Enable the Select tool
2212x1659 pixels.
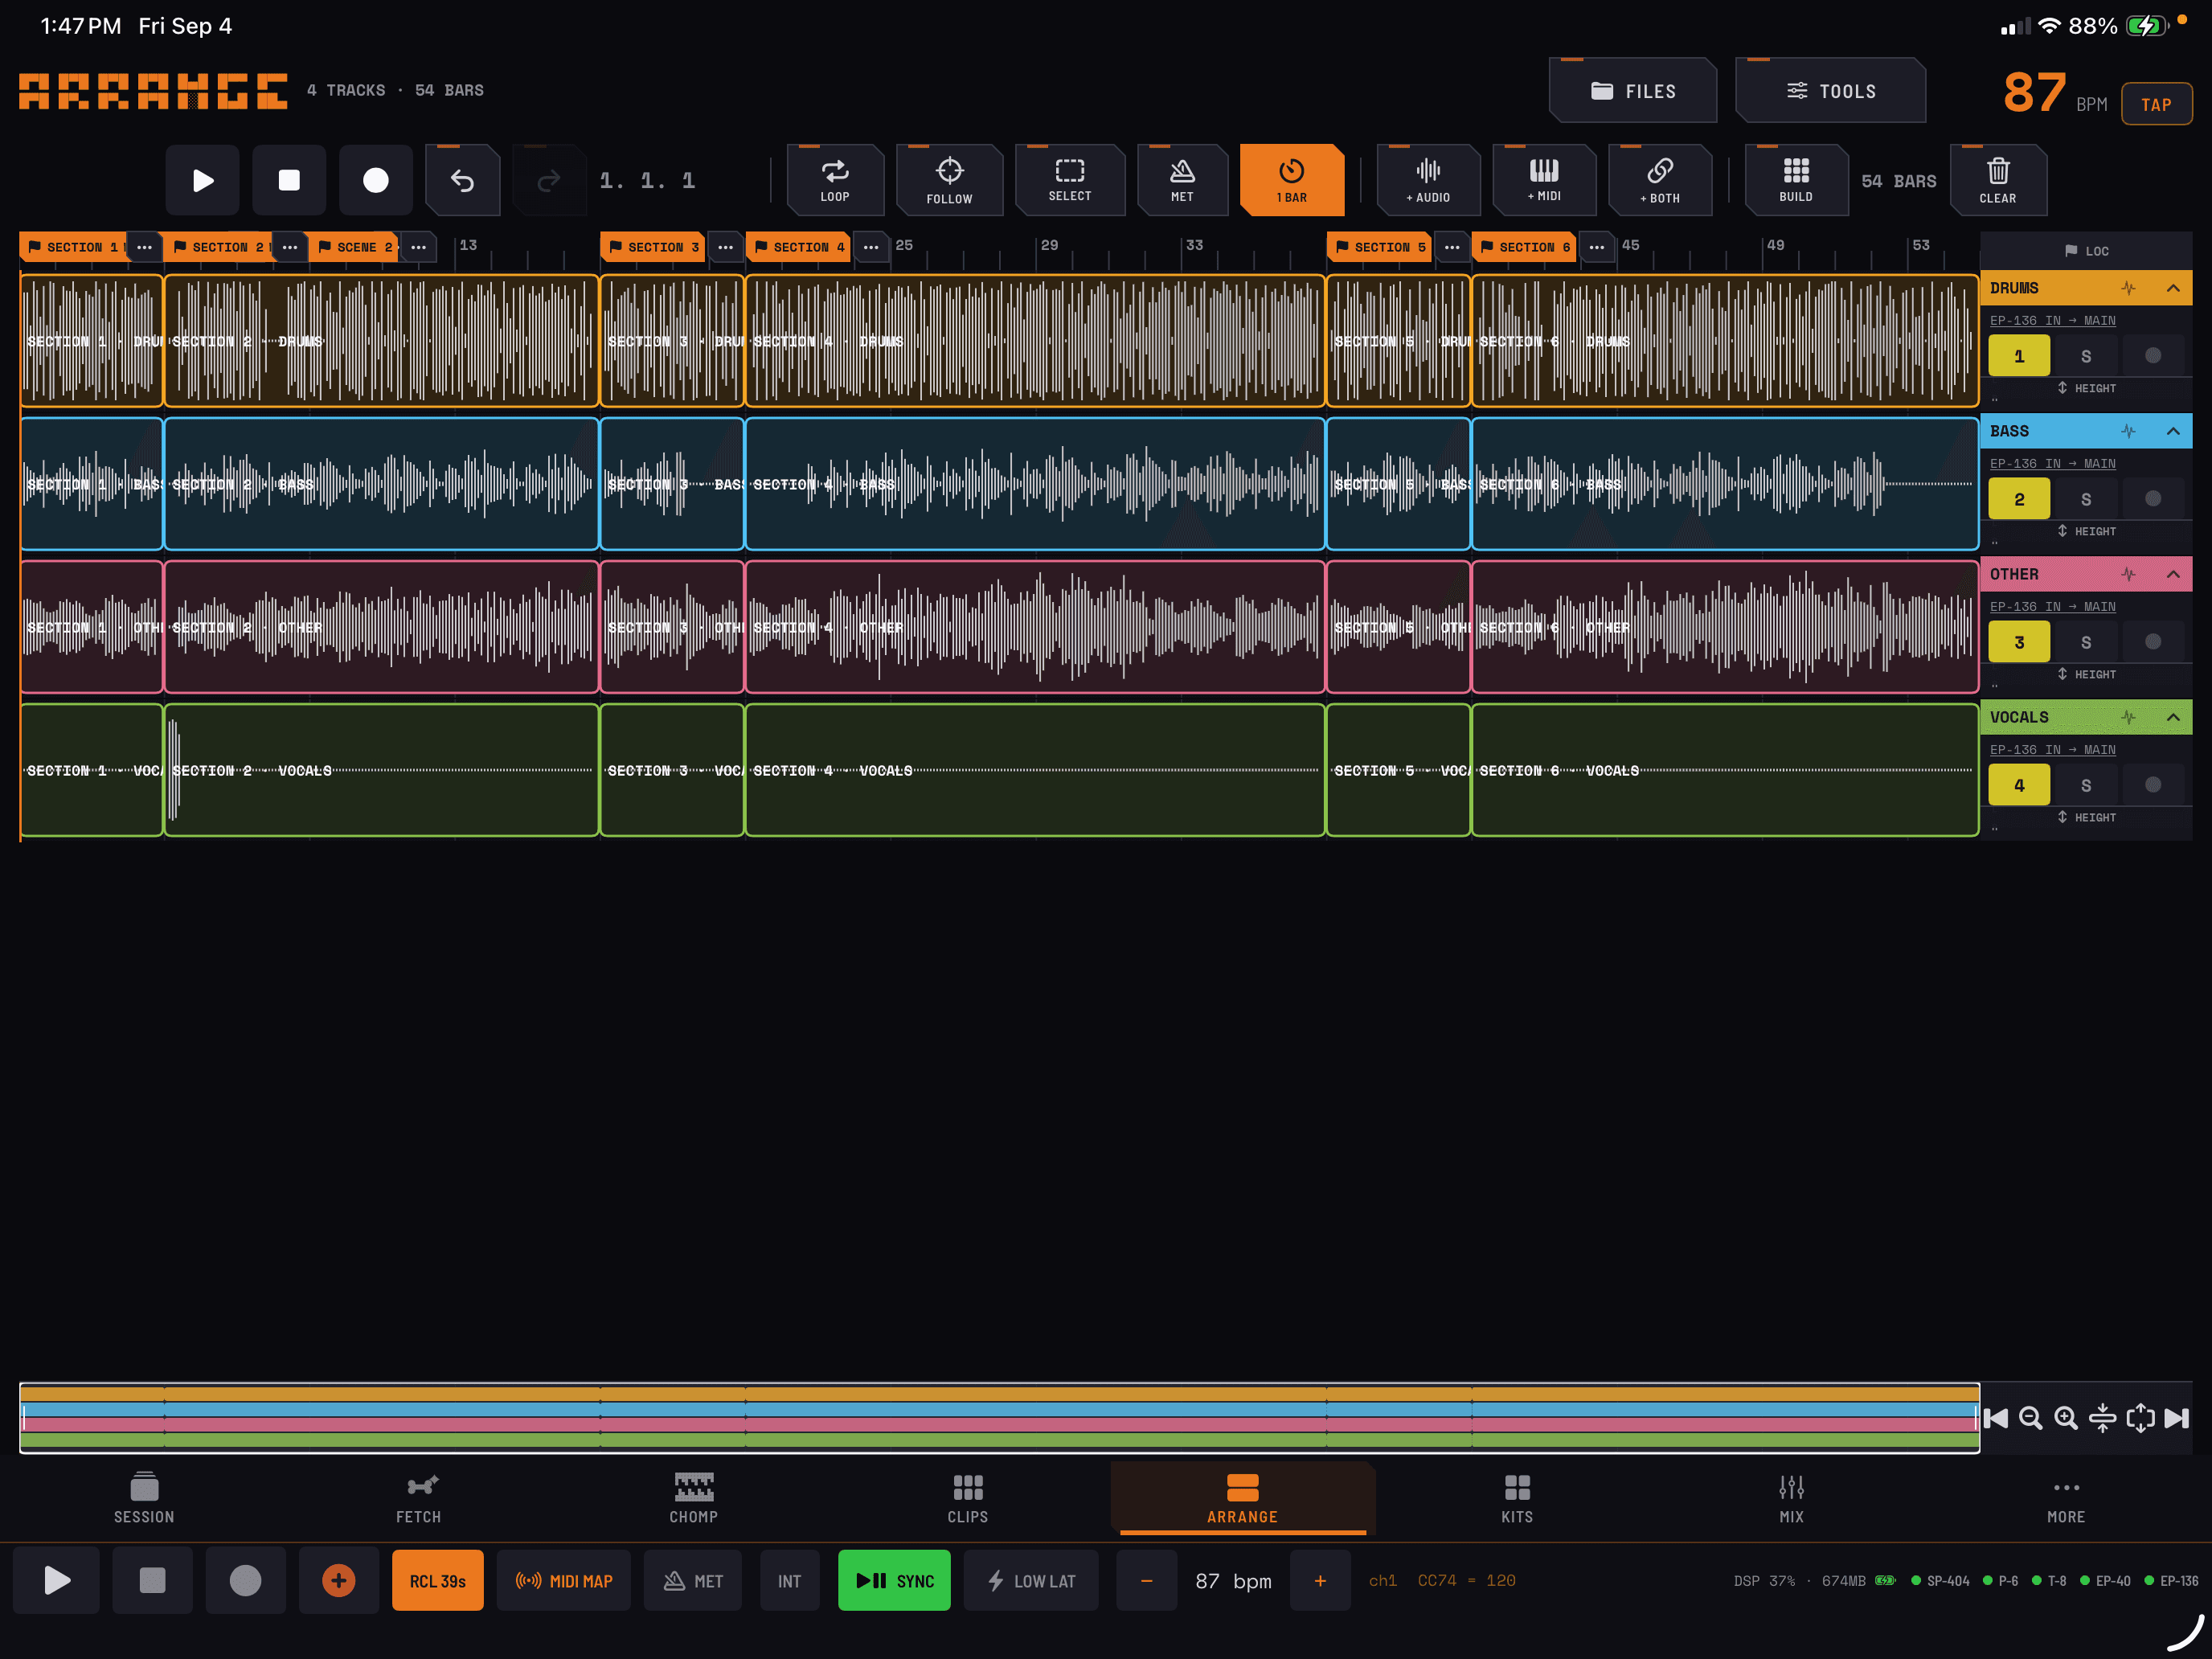coord(1069,180)
